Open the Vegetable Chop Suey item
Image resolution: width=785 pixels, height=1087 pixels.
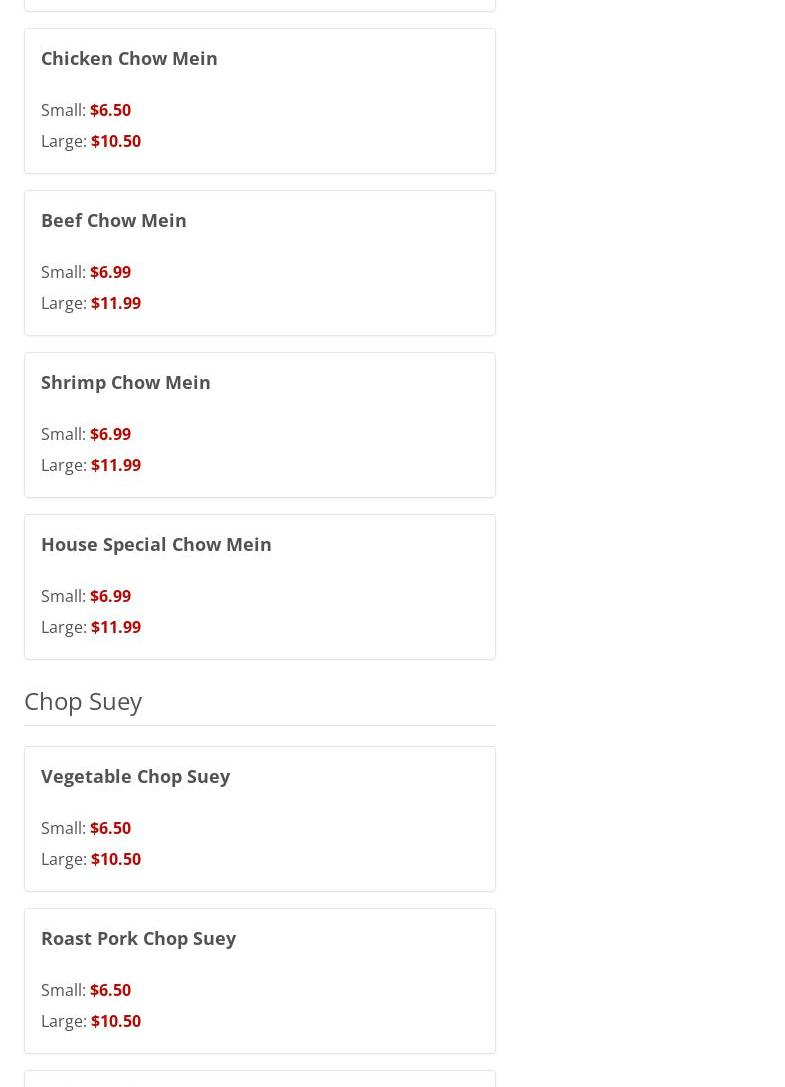click(x=135, y=776)
